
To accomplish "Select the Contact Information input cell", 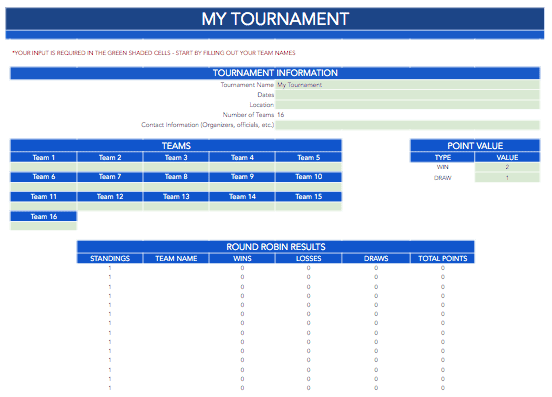I will (x=407, y=125).
